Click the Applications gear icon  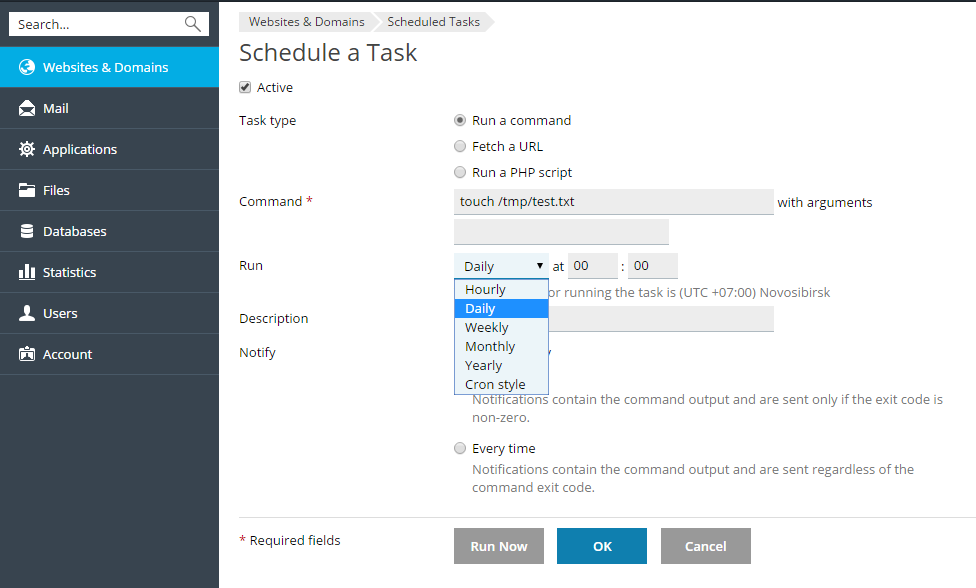pos(27,150)
